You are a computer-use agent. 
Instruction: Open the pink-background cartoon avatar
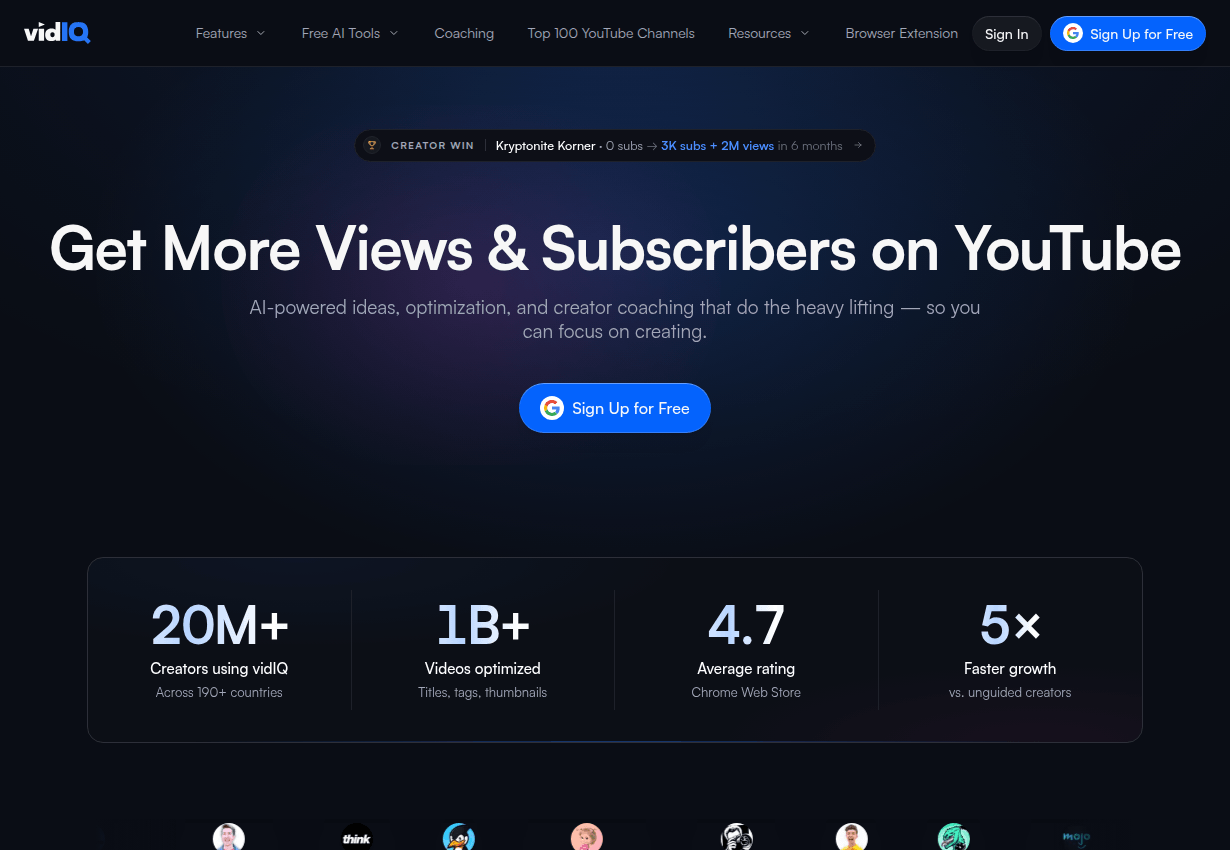pyautogui.click(x=587, y=838)
